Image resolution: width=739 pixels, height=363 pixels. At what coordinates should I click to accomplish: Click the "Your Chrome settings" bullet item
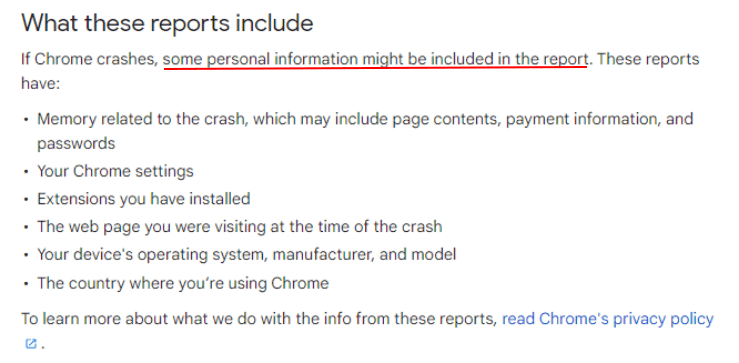(x=115, y=171)
